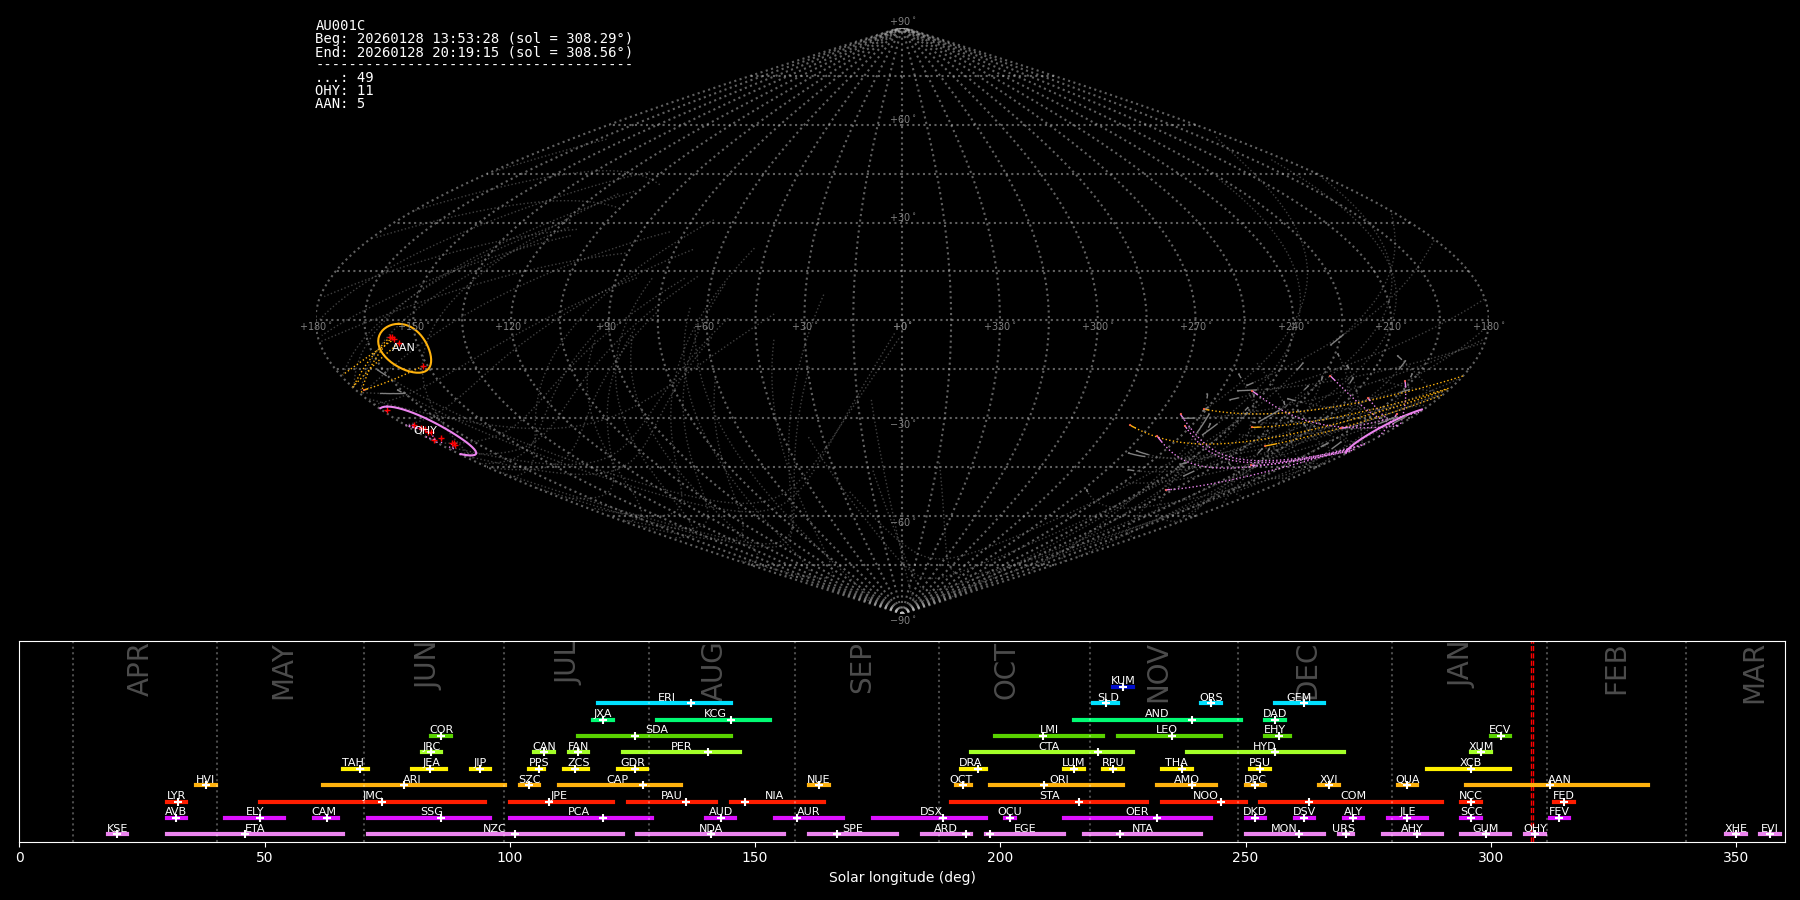This screenshot has height=900, width=1800.
Task: Click the SPE shower bar label
Action: pyautogui.click(x=853, y=829)
